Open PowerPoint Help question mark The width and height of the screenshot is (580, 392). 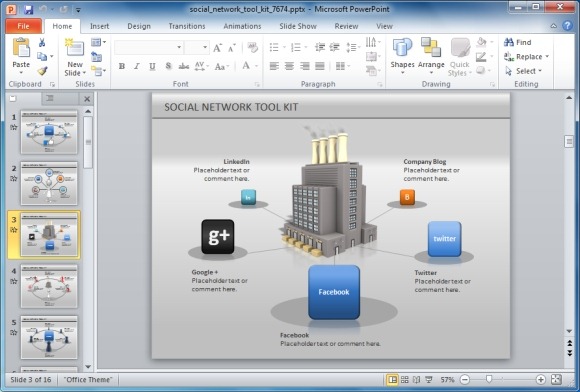(567, 26)
